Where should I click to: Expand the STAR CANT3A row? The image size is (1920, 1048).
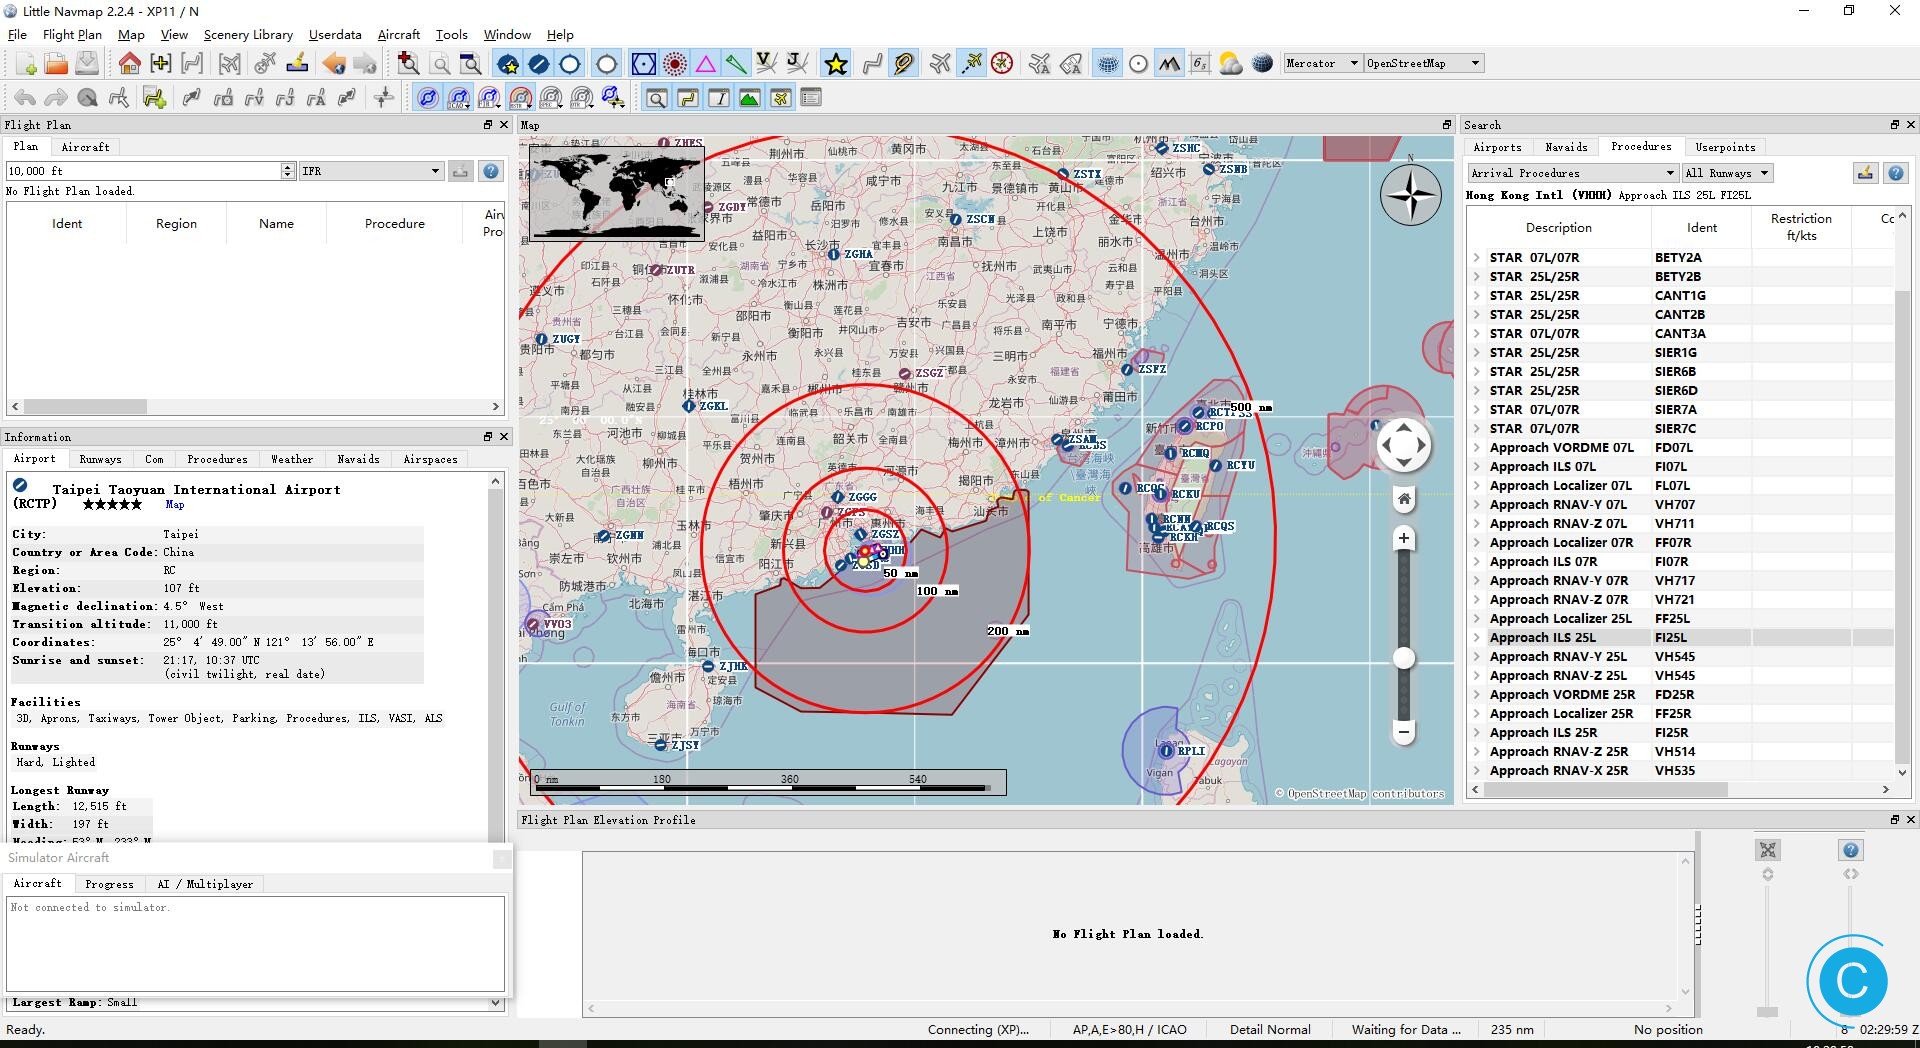(1476, 333)
